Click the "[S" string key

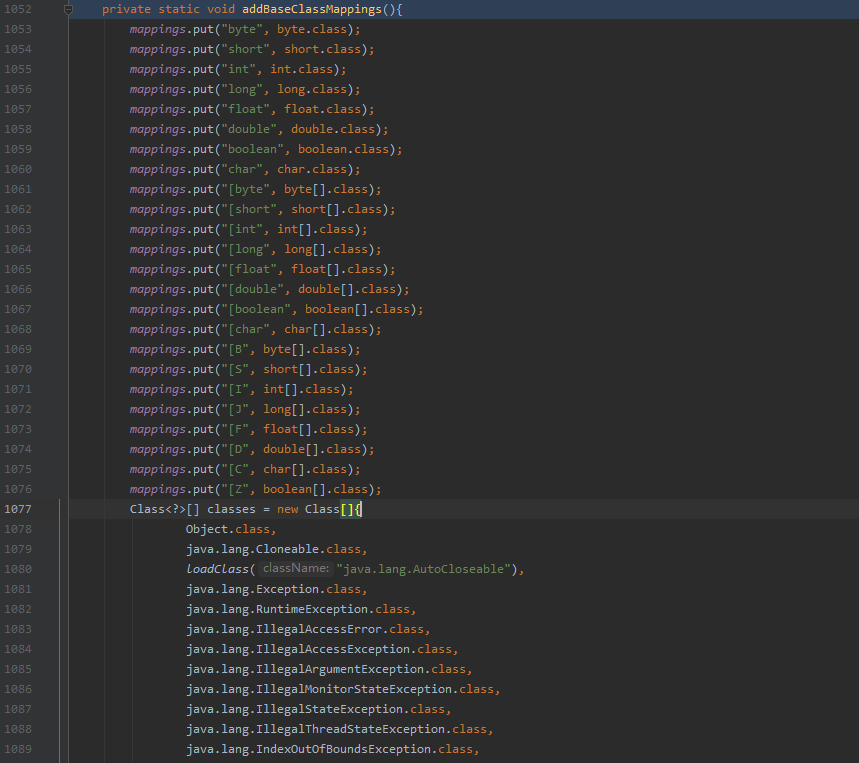click(235, 369)
